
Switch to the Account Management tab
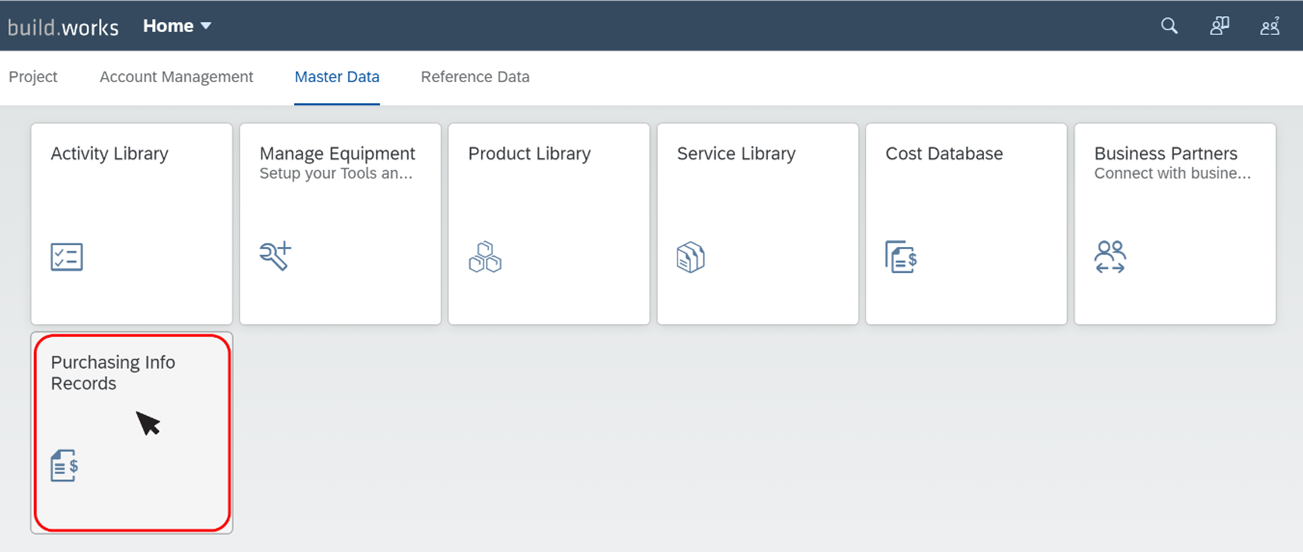(x=177, y=77)
